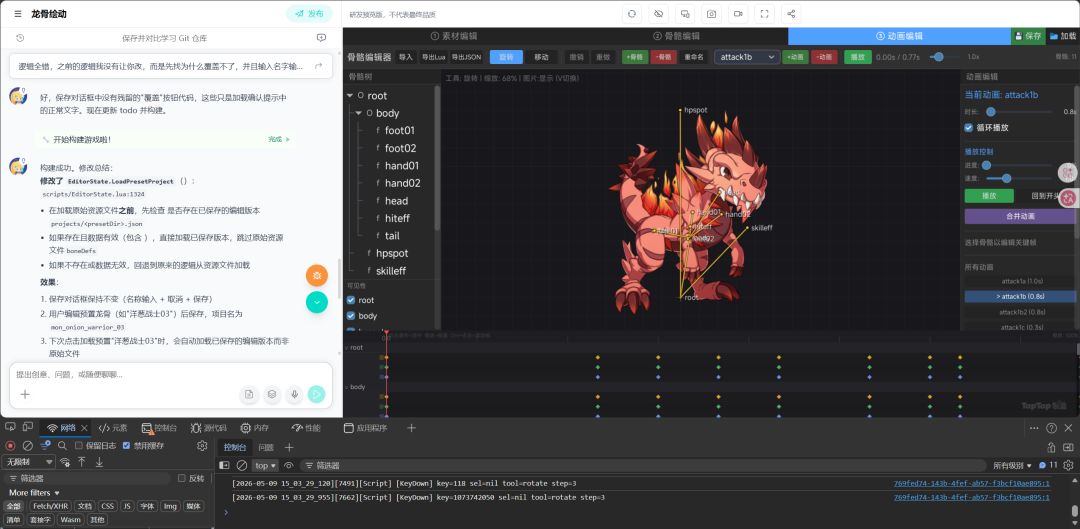Viewport: 1080px width, 529px height.
Task: Click the device preview icon in top toolbar
Action: click(x=685, y=14)
